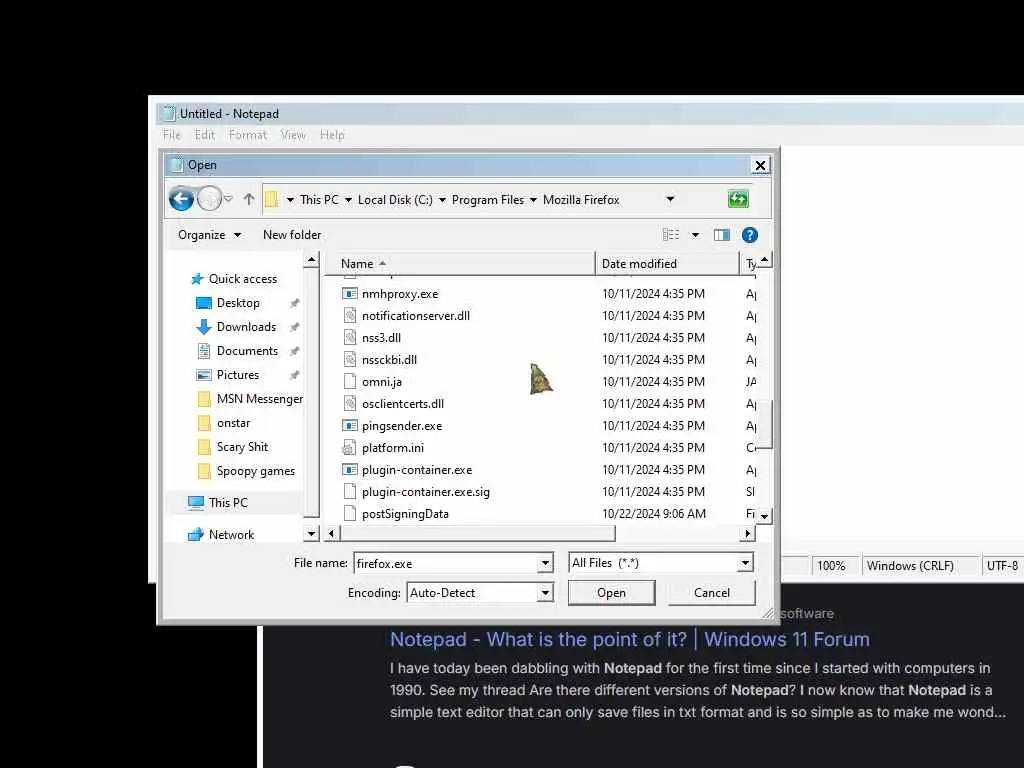
Task: Go up one folder level arrow
Action: pyautogui.click(x=248, y=199)
